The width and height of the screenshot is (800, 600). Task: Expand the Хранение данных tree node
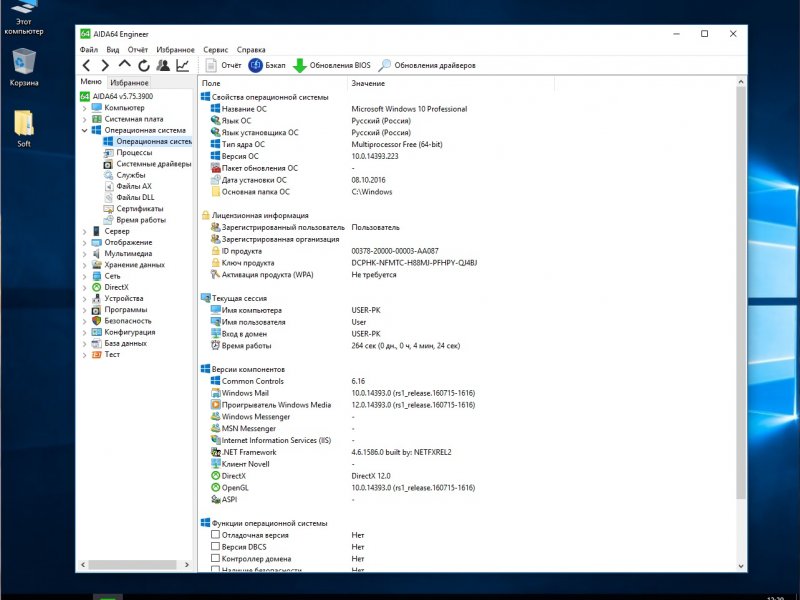click(85, 265)
